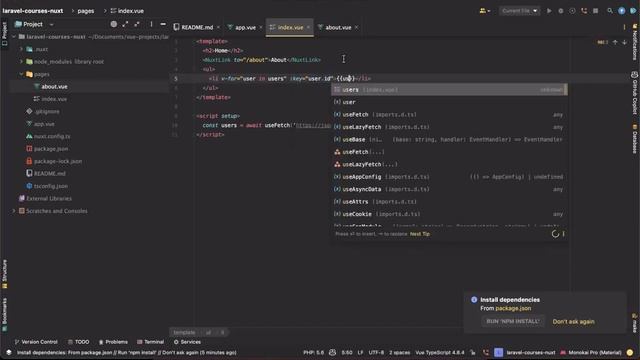This screenshot has height=360, width=640.
Task: Click Don't ask again link
Action: (573, 322)
